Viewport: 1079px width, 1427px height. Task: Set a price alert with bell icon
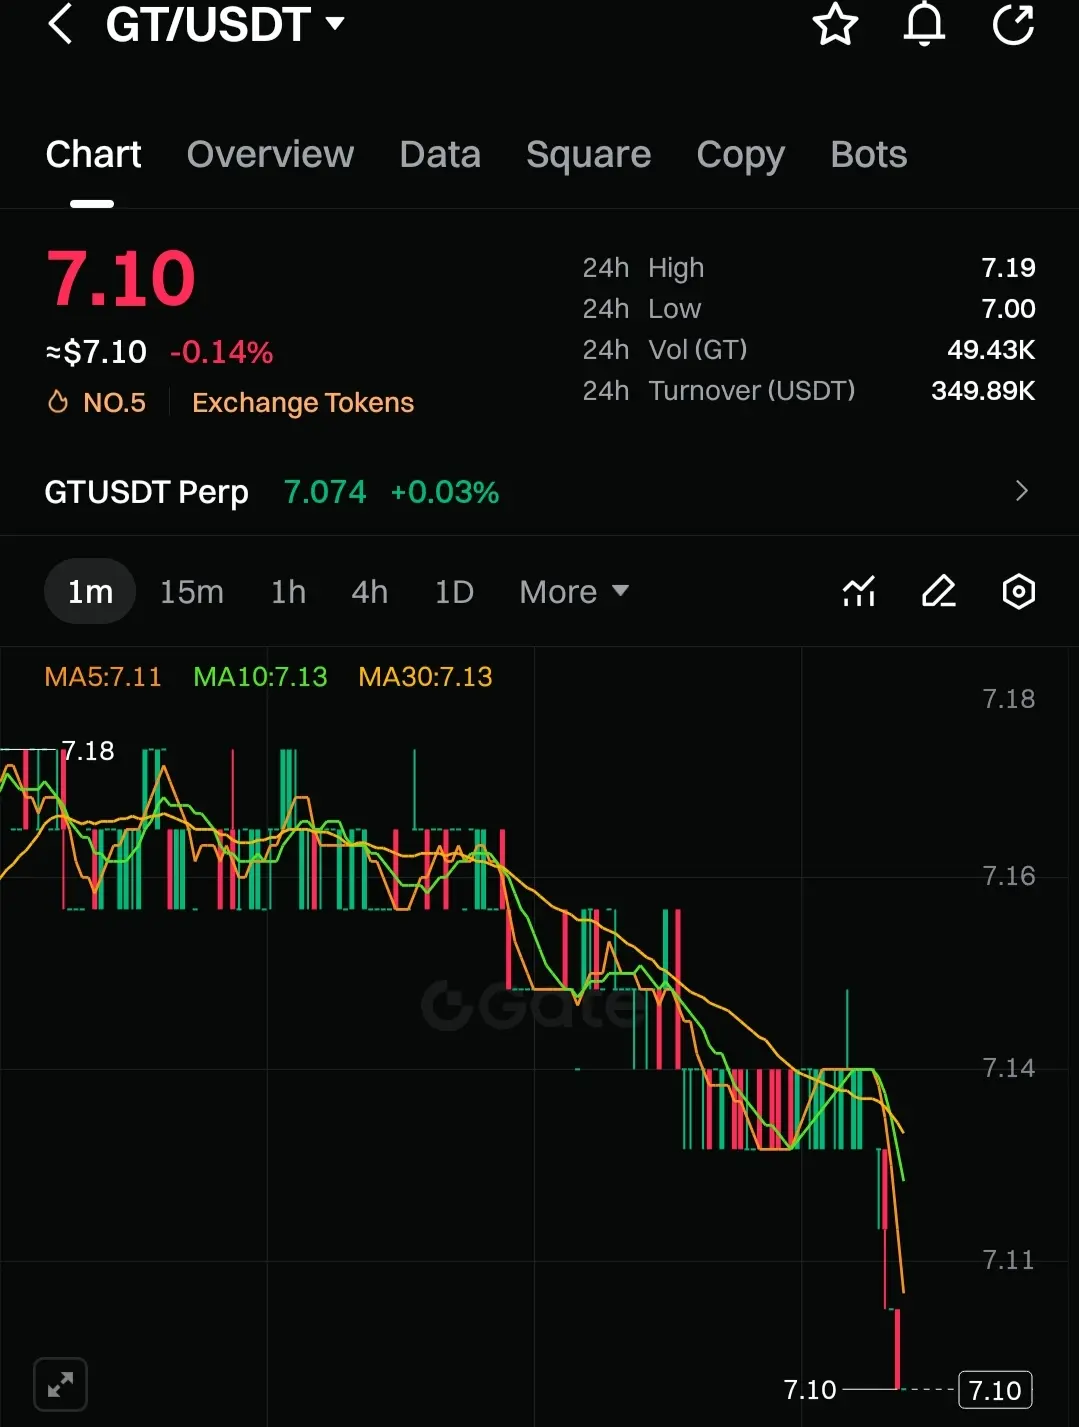(x=924, y=24)
